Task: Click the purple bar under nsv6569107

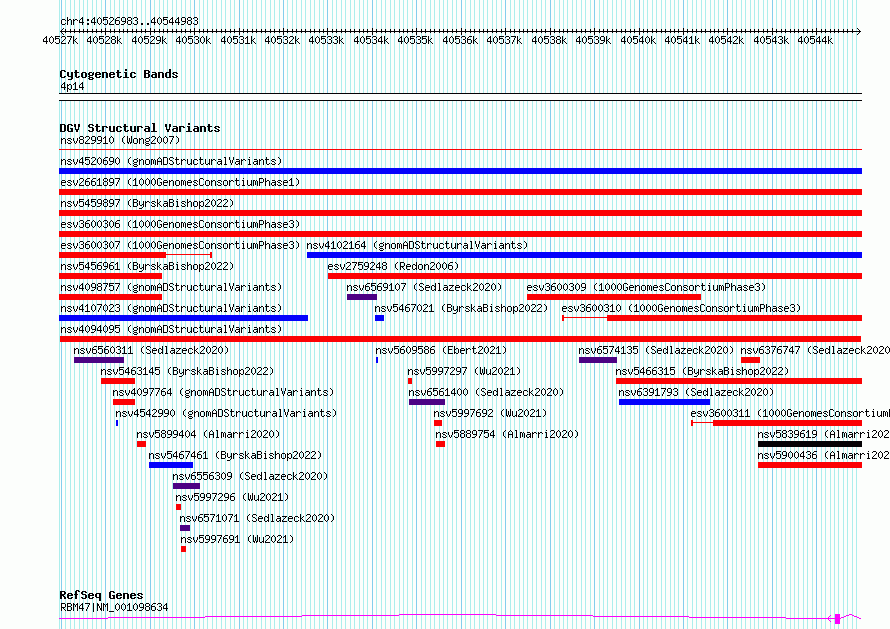Action: (x=362, y=297)
